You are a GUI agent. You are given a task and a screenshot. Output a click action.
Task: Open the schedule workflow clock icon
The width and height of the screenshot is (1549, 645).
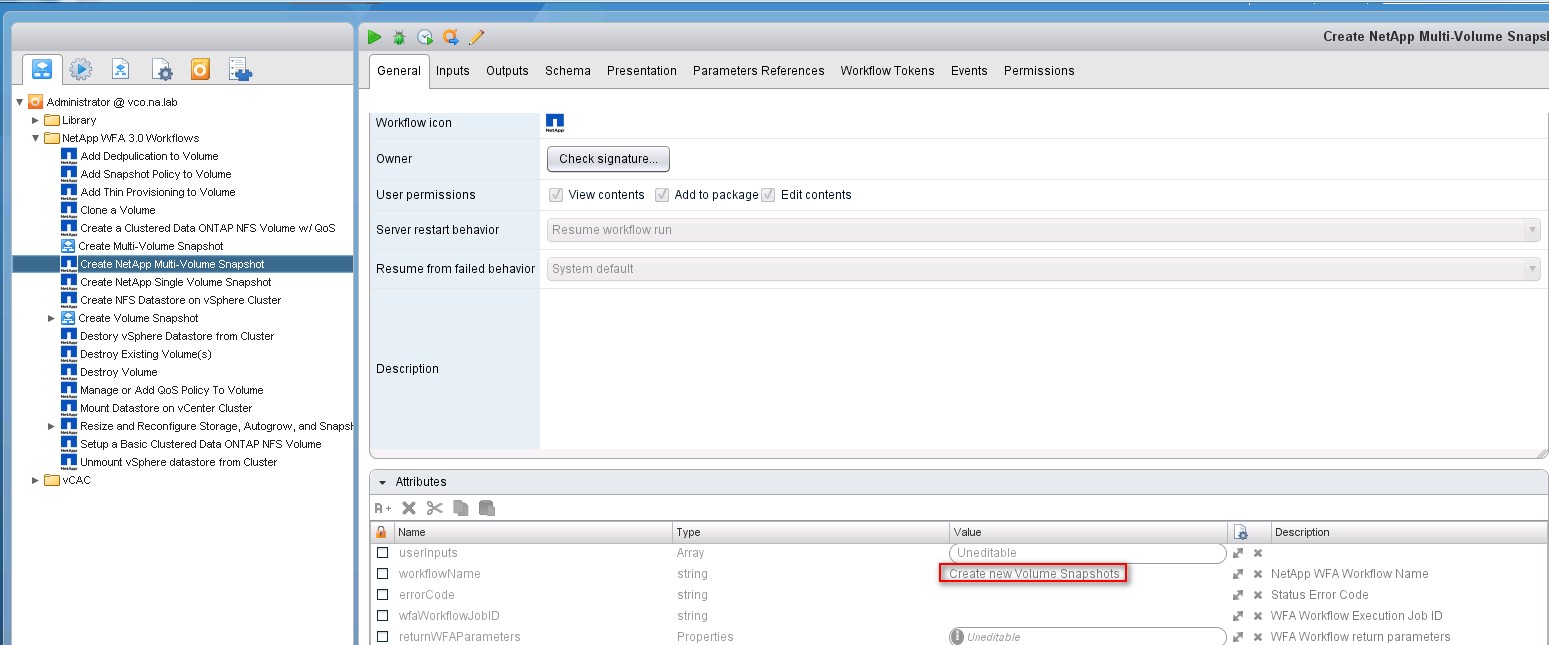click(425, 37)
